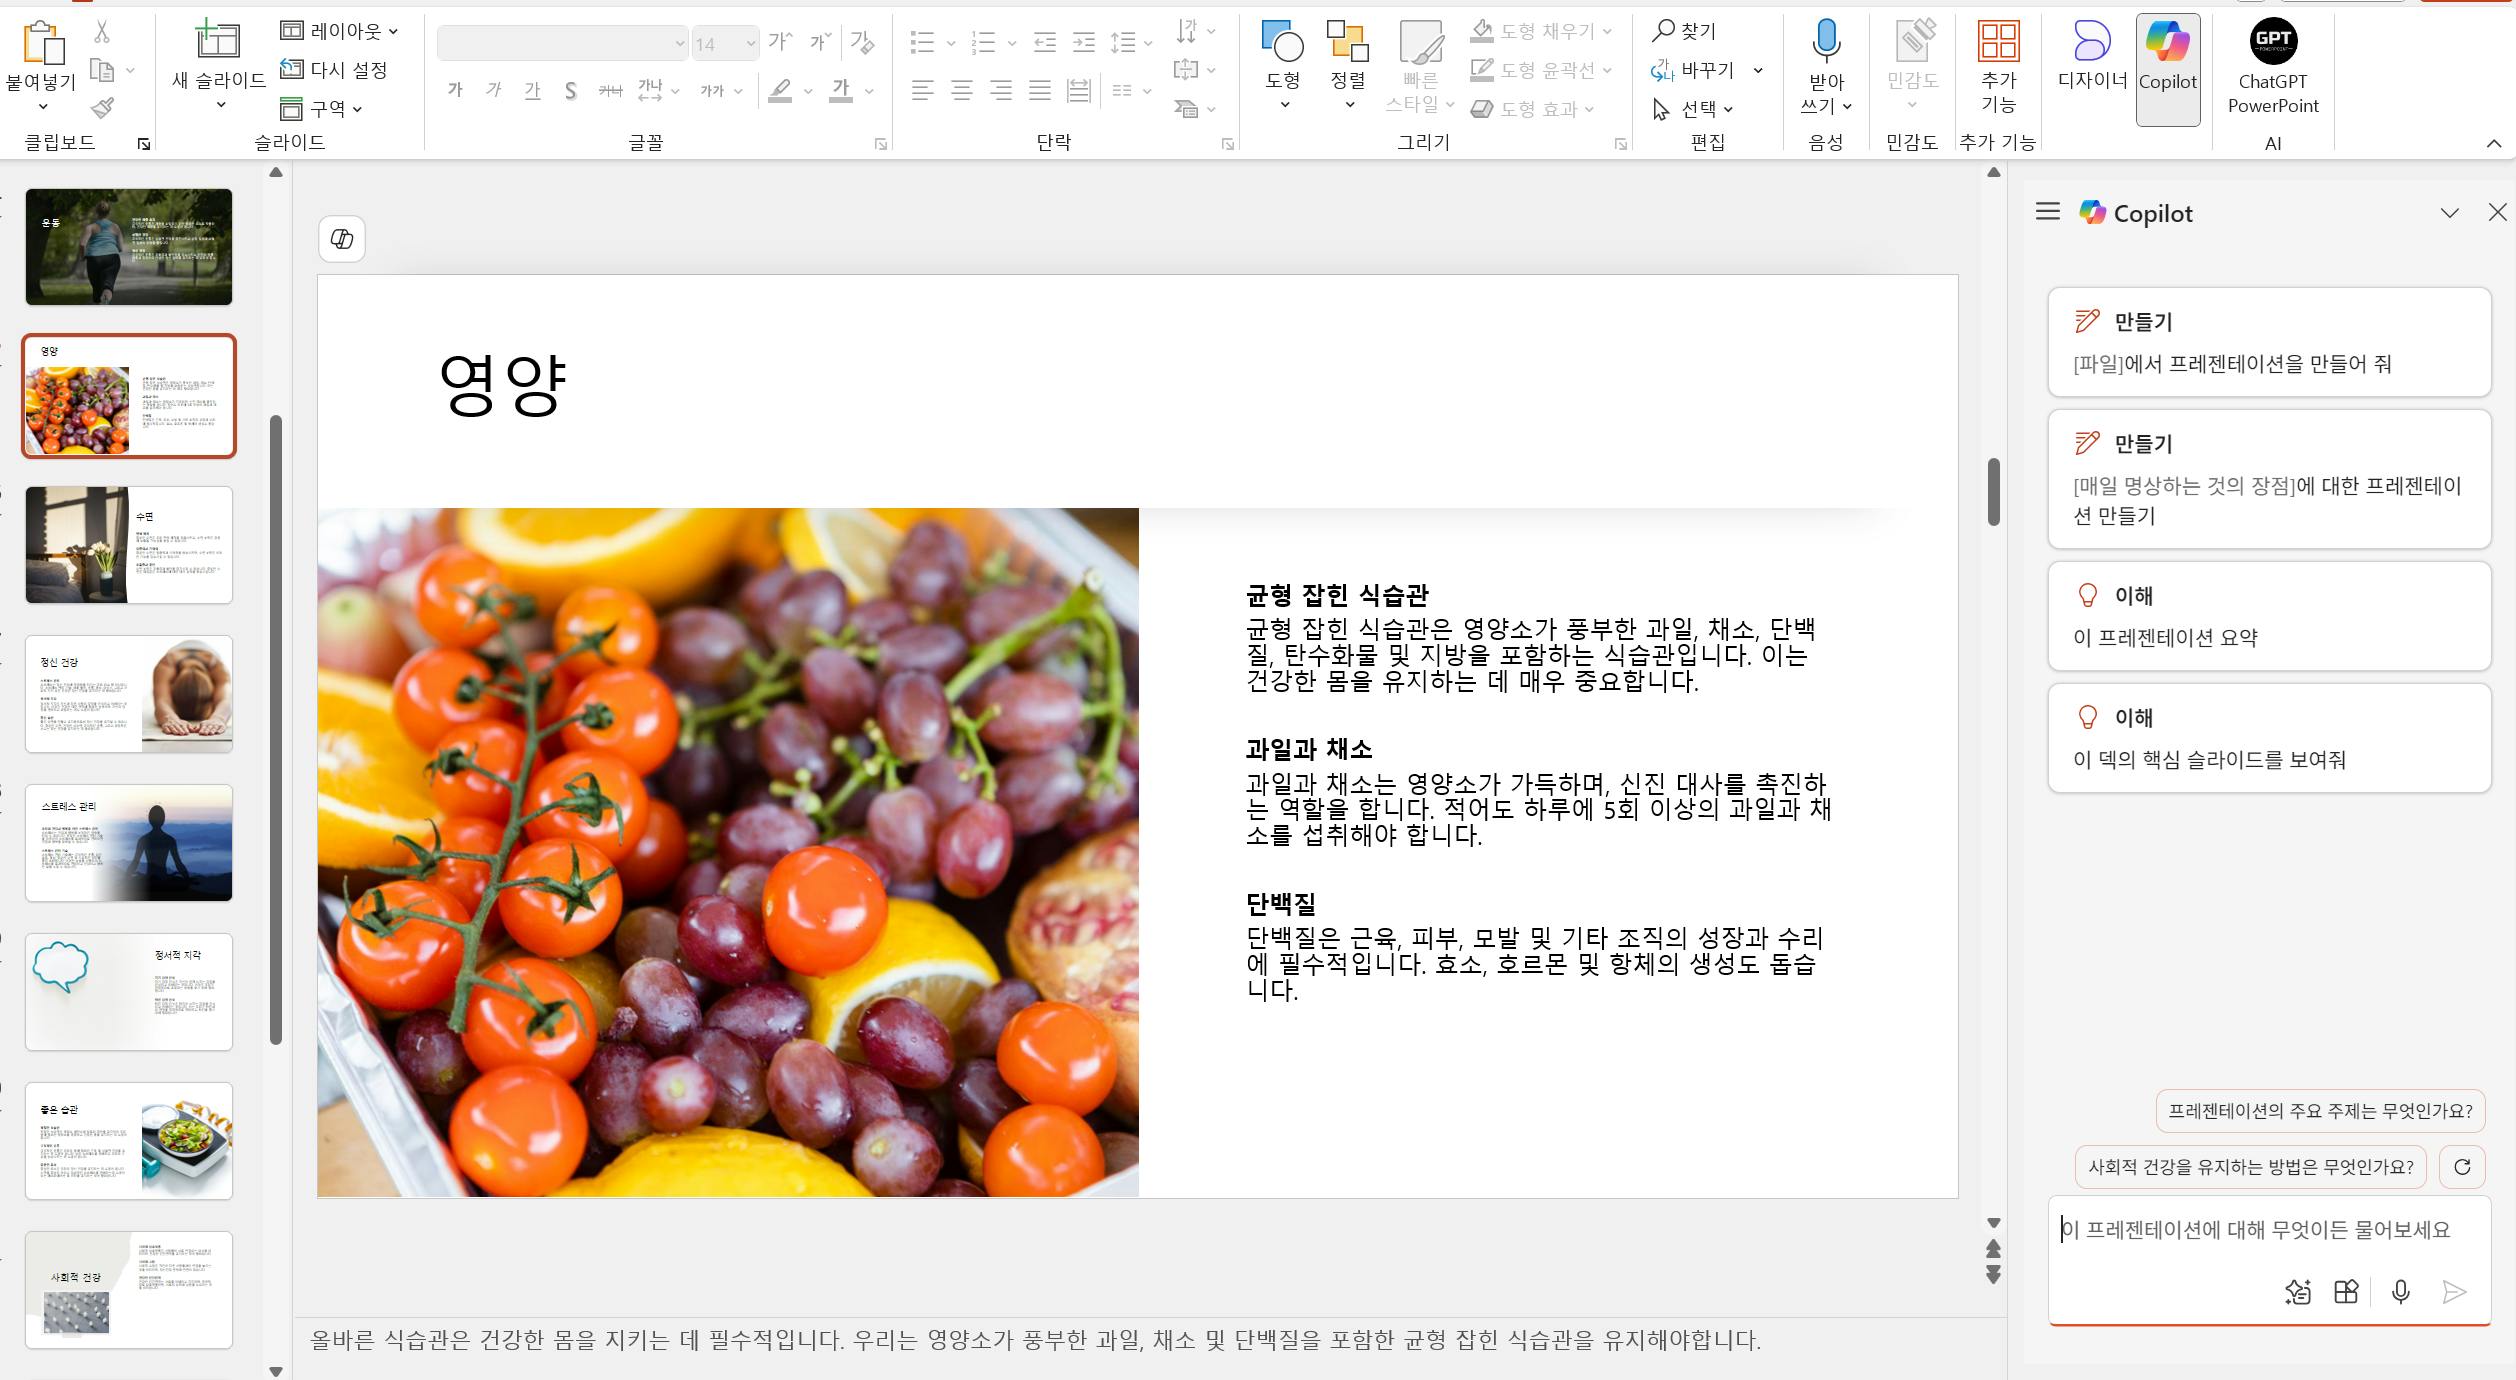Click the microphone icon in the Copilot pane
This screenshot has height=1380, width=2516.
[2399, 1292]
